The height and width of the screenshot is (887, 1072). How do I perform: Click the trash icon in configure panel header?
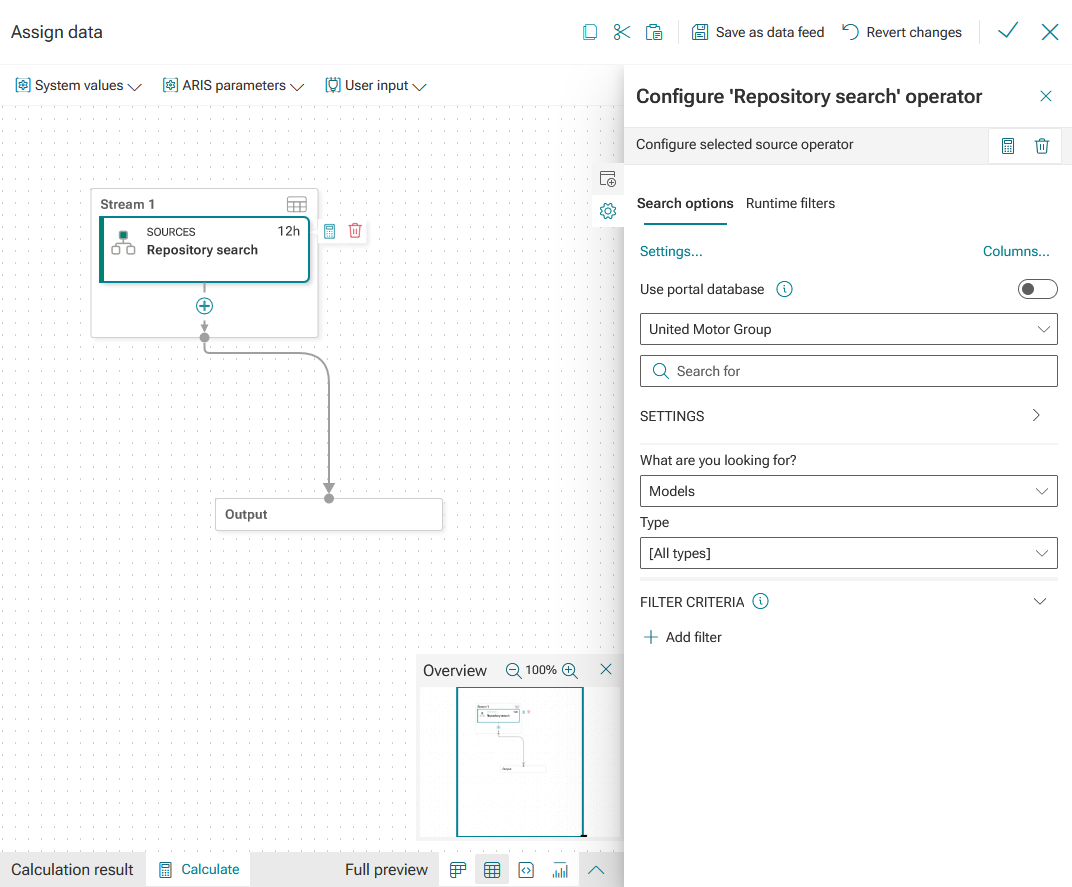[x=1041, y=146]
